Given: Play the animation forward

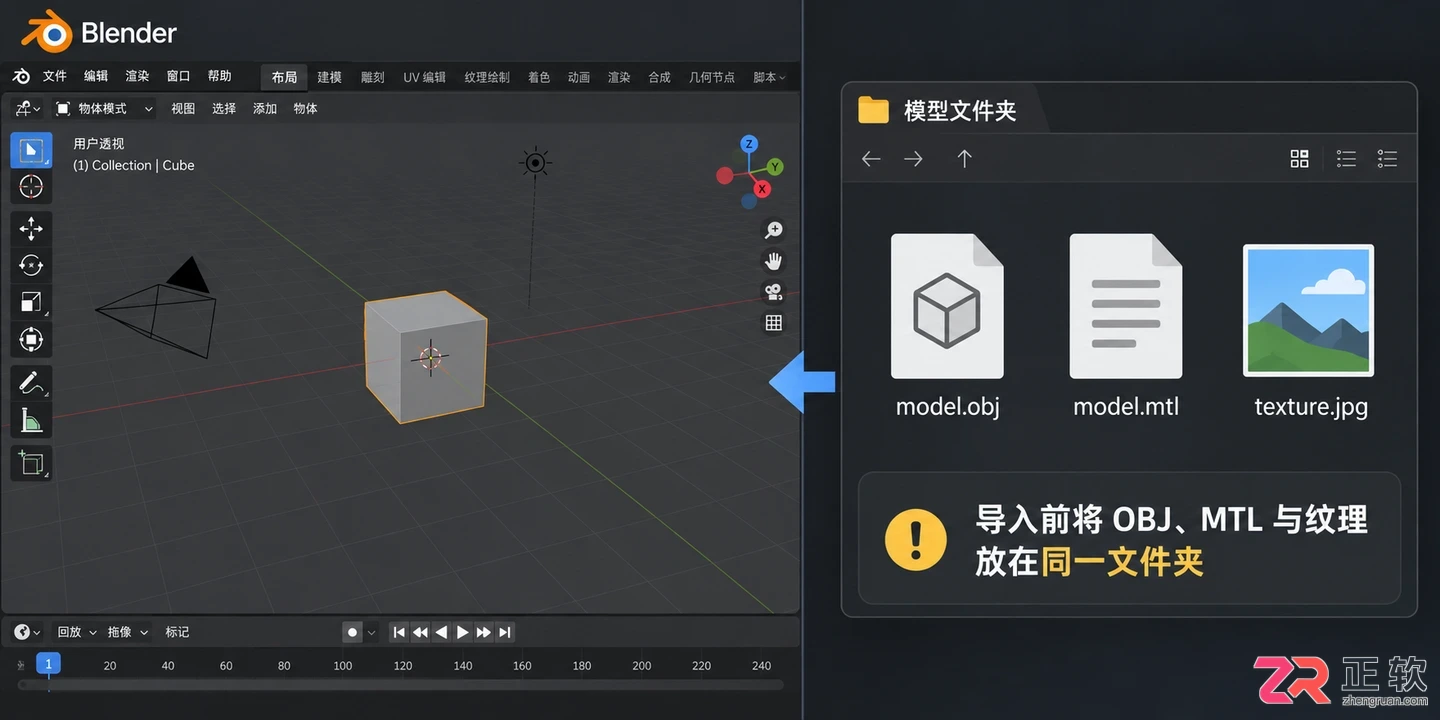Looking at the screenshot, I should pyautogui.click(x=462, y=632).
